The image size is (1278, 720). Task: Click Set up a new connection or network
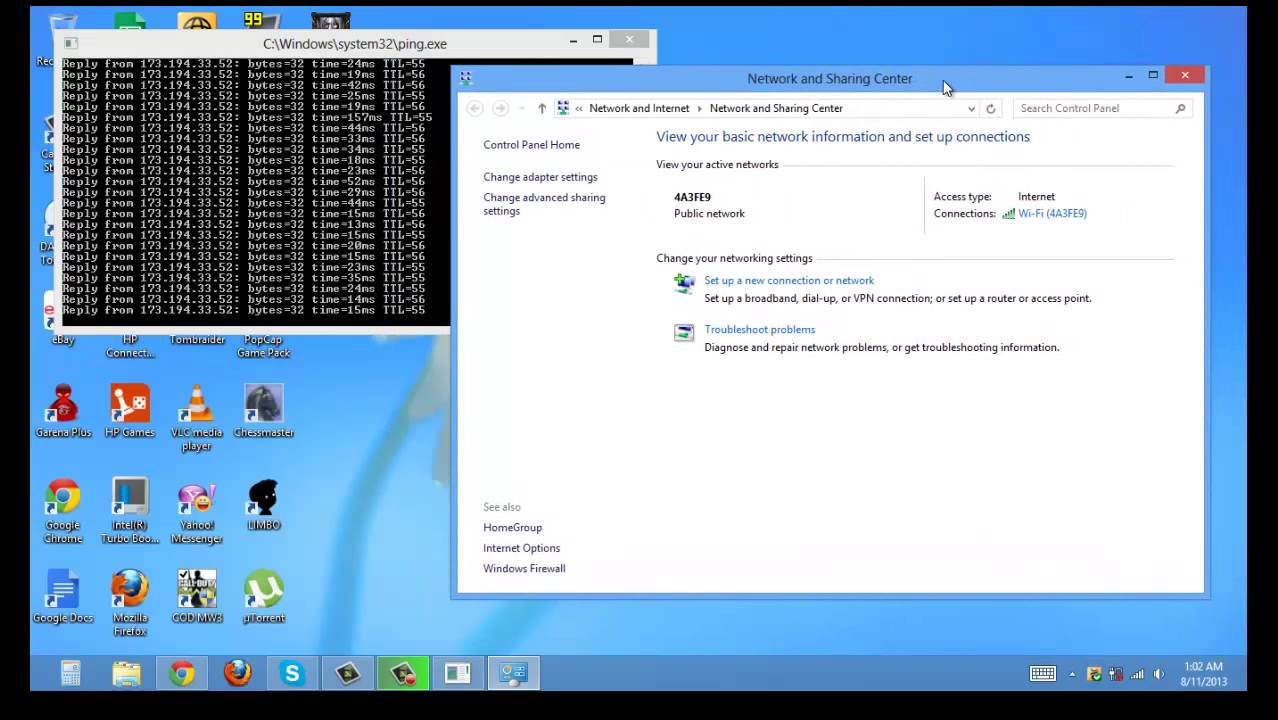tap(789, 281)
